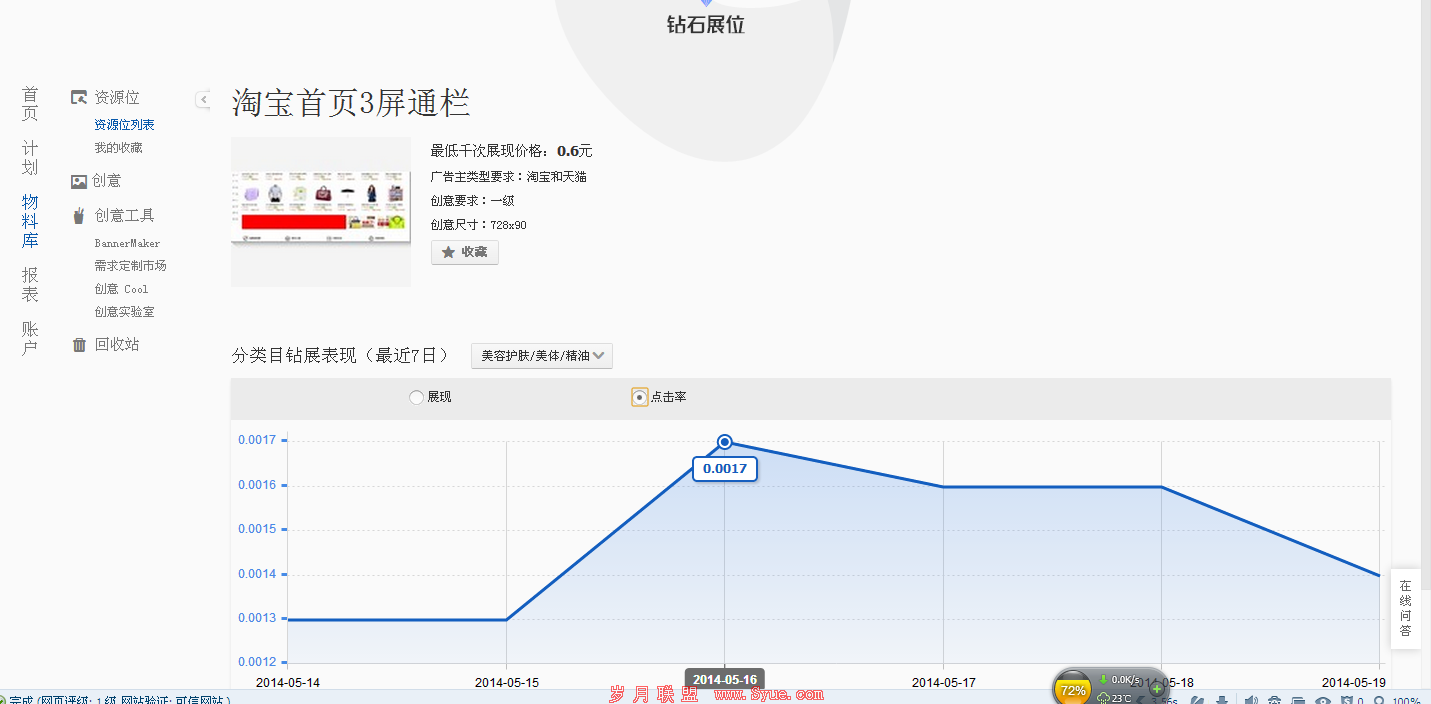Go to 首页 in the left navigation
1431x704 pixels.
30,103
